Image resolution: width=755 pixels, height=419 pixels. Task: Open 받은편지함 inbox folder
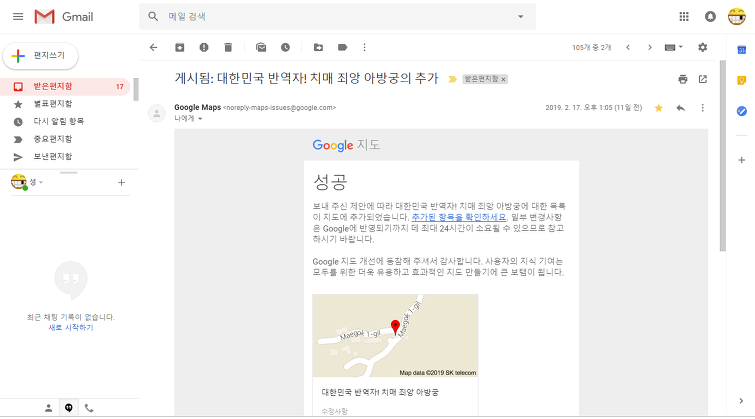[65, 87]
